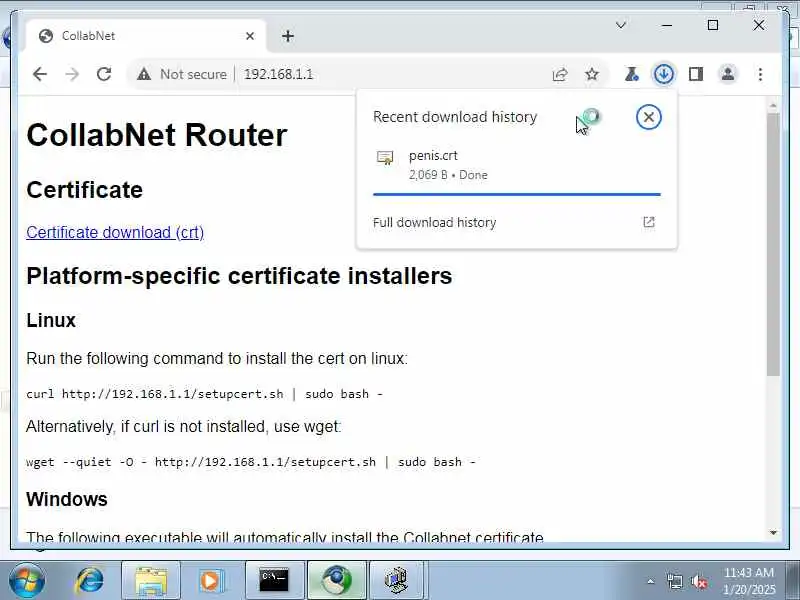Click the Chromium browser taskbar button
800x600 pixels.
337,581
